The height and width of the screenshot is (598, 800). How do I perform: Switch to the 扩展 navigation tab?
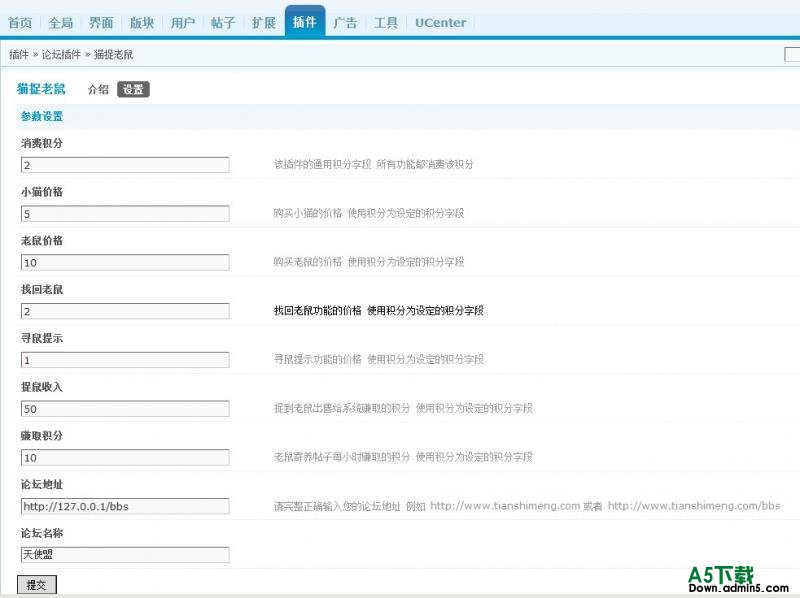pos(264,23)
